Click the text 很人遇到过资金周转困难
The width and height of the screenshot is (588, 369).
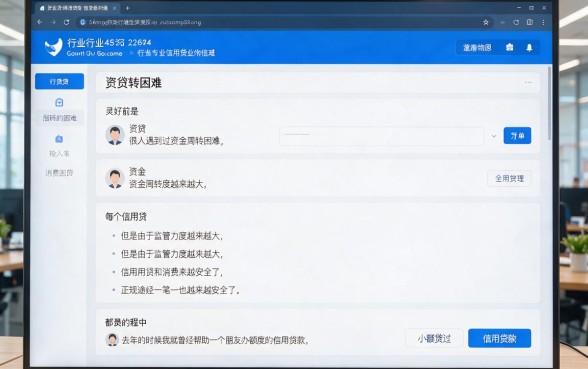click(176, 141)
